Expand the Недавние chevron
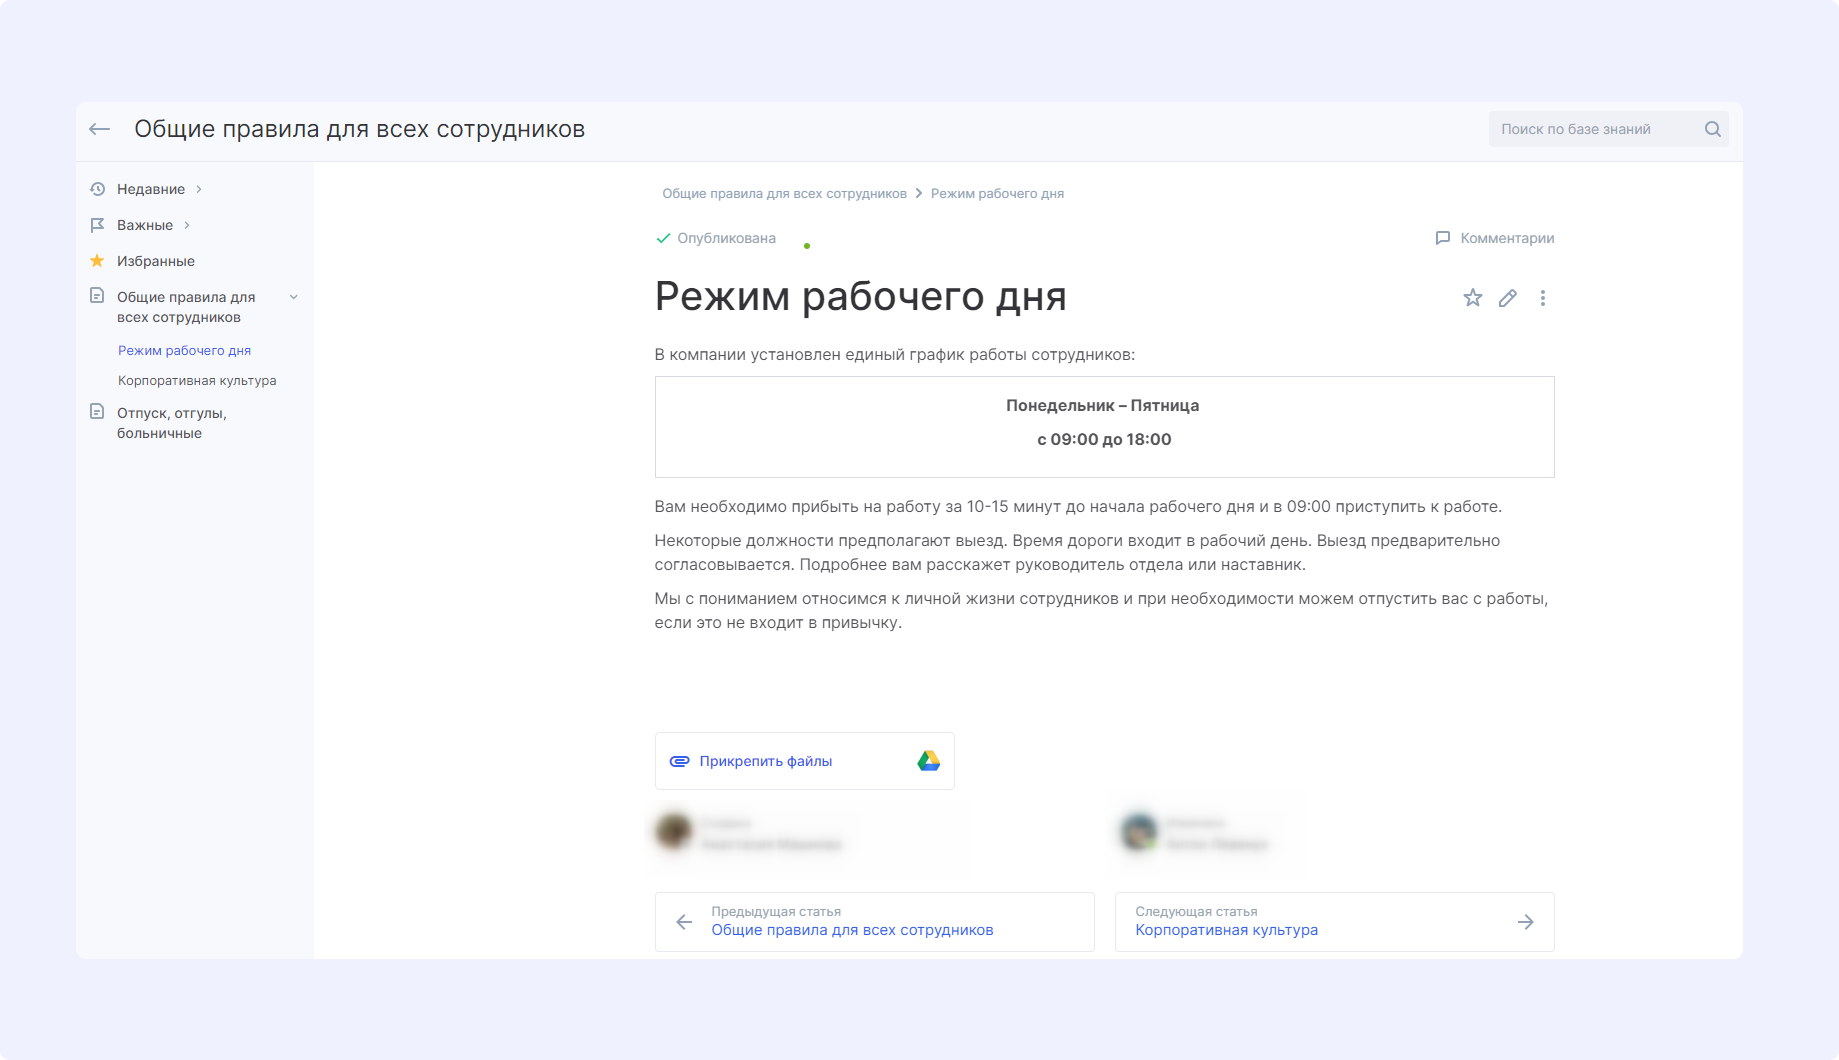Viewport: 1839px width, 1060px height. [x=199, y=189]
